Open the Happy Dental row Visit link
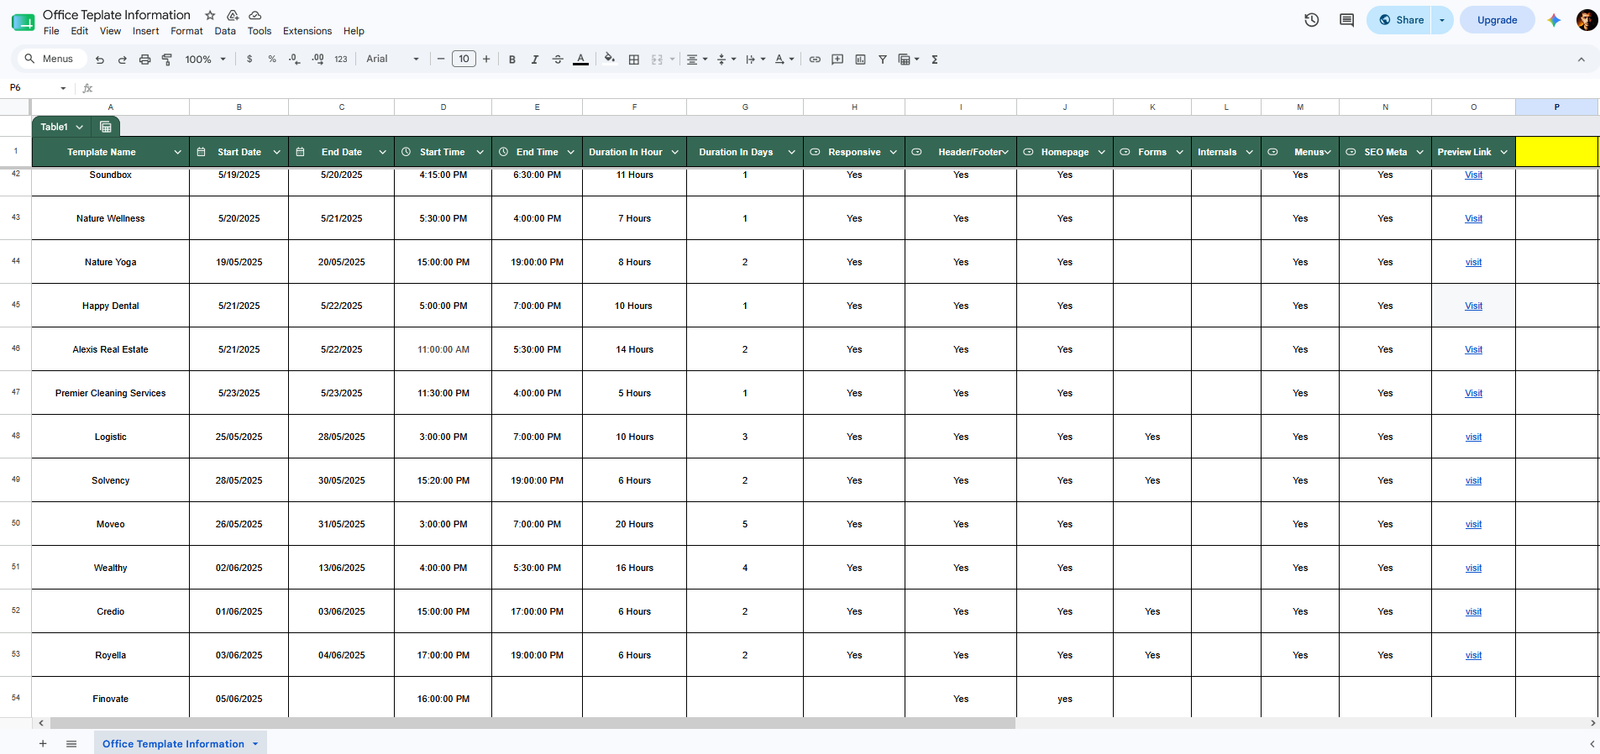 click(x=1473, y=306)
